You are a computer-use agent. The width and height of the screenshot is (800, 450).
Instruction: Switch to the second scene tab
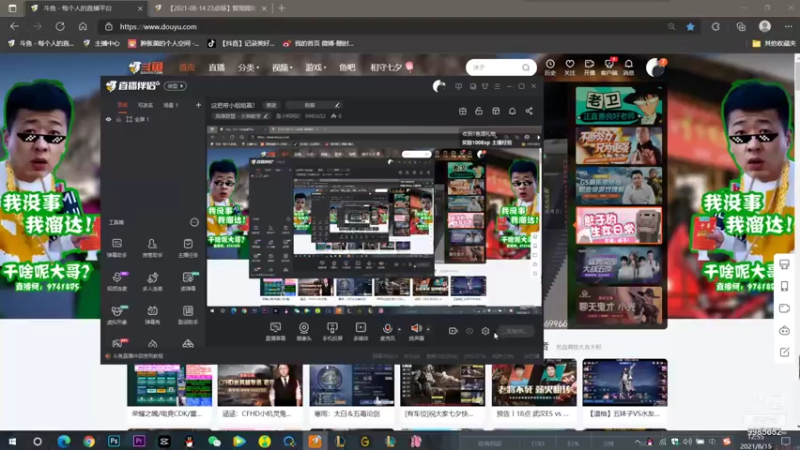[145, 105]
